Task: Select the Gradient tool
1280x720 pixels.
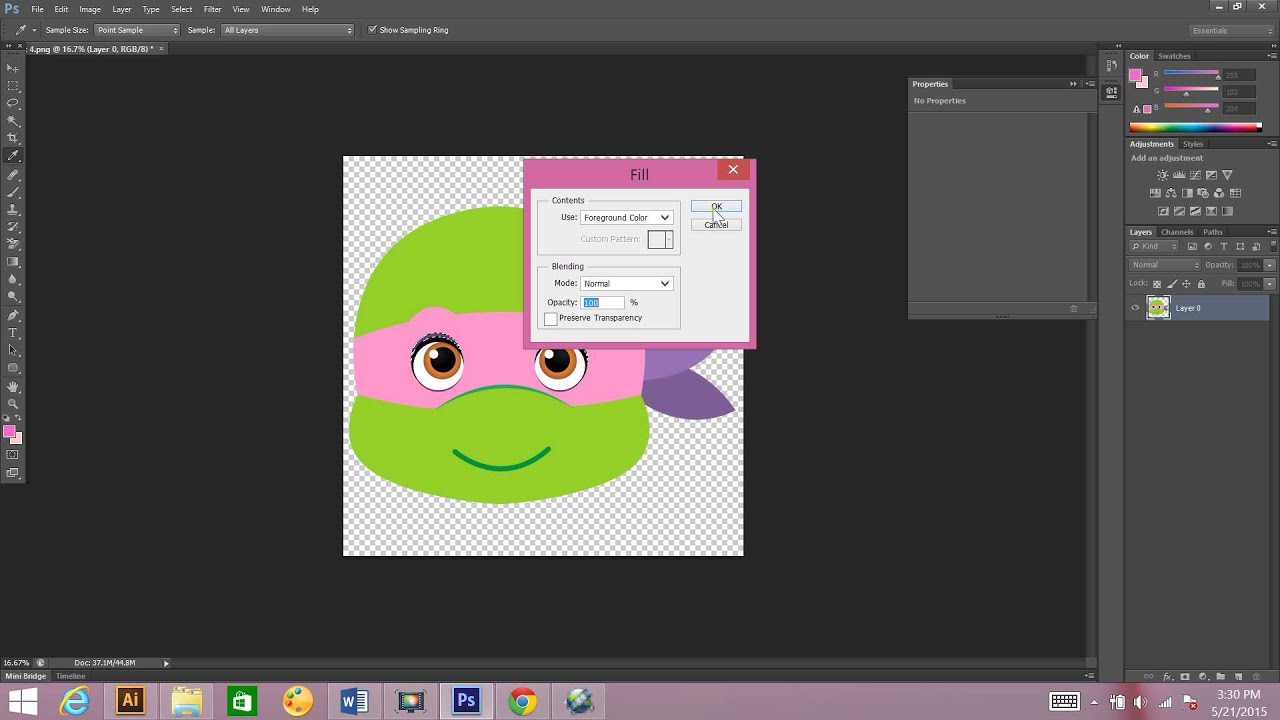Action: tap(13, 262)
